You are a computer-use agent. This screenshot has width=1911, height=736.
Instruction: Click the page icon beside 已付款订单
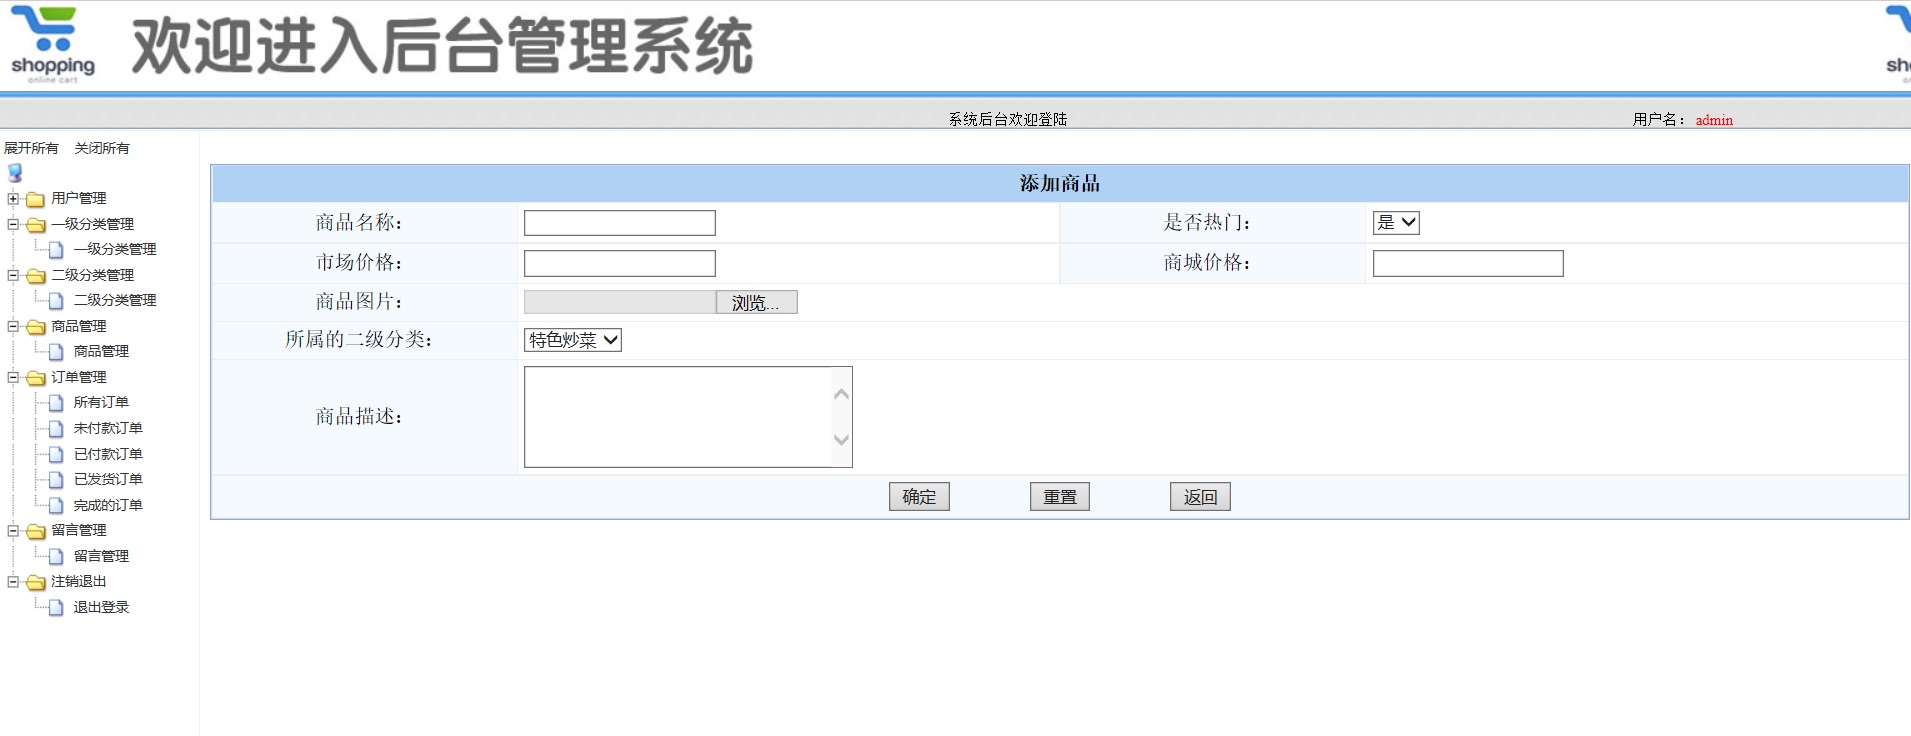[x=56, y=455]
